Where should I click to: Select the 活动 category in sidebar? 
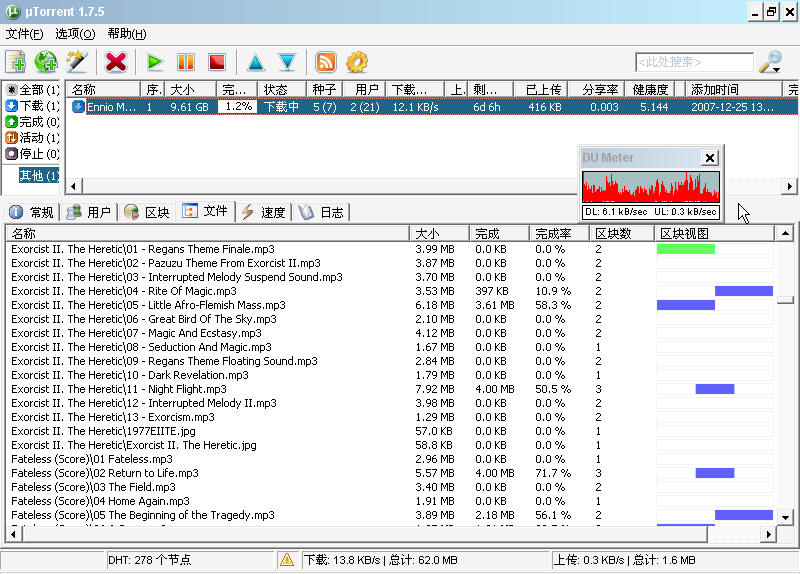[x=33, y=138]
